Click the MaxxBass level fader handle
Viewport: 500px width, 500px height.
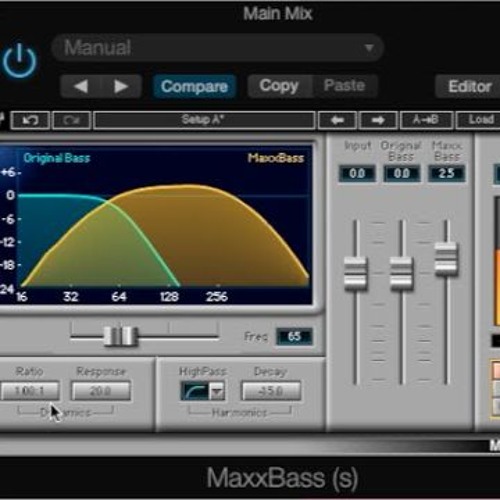(446, 259)
